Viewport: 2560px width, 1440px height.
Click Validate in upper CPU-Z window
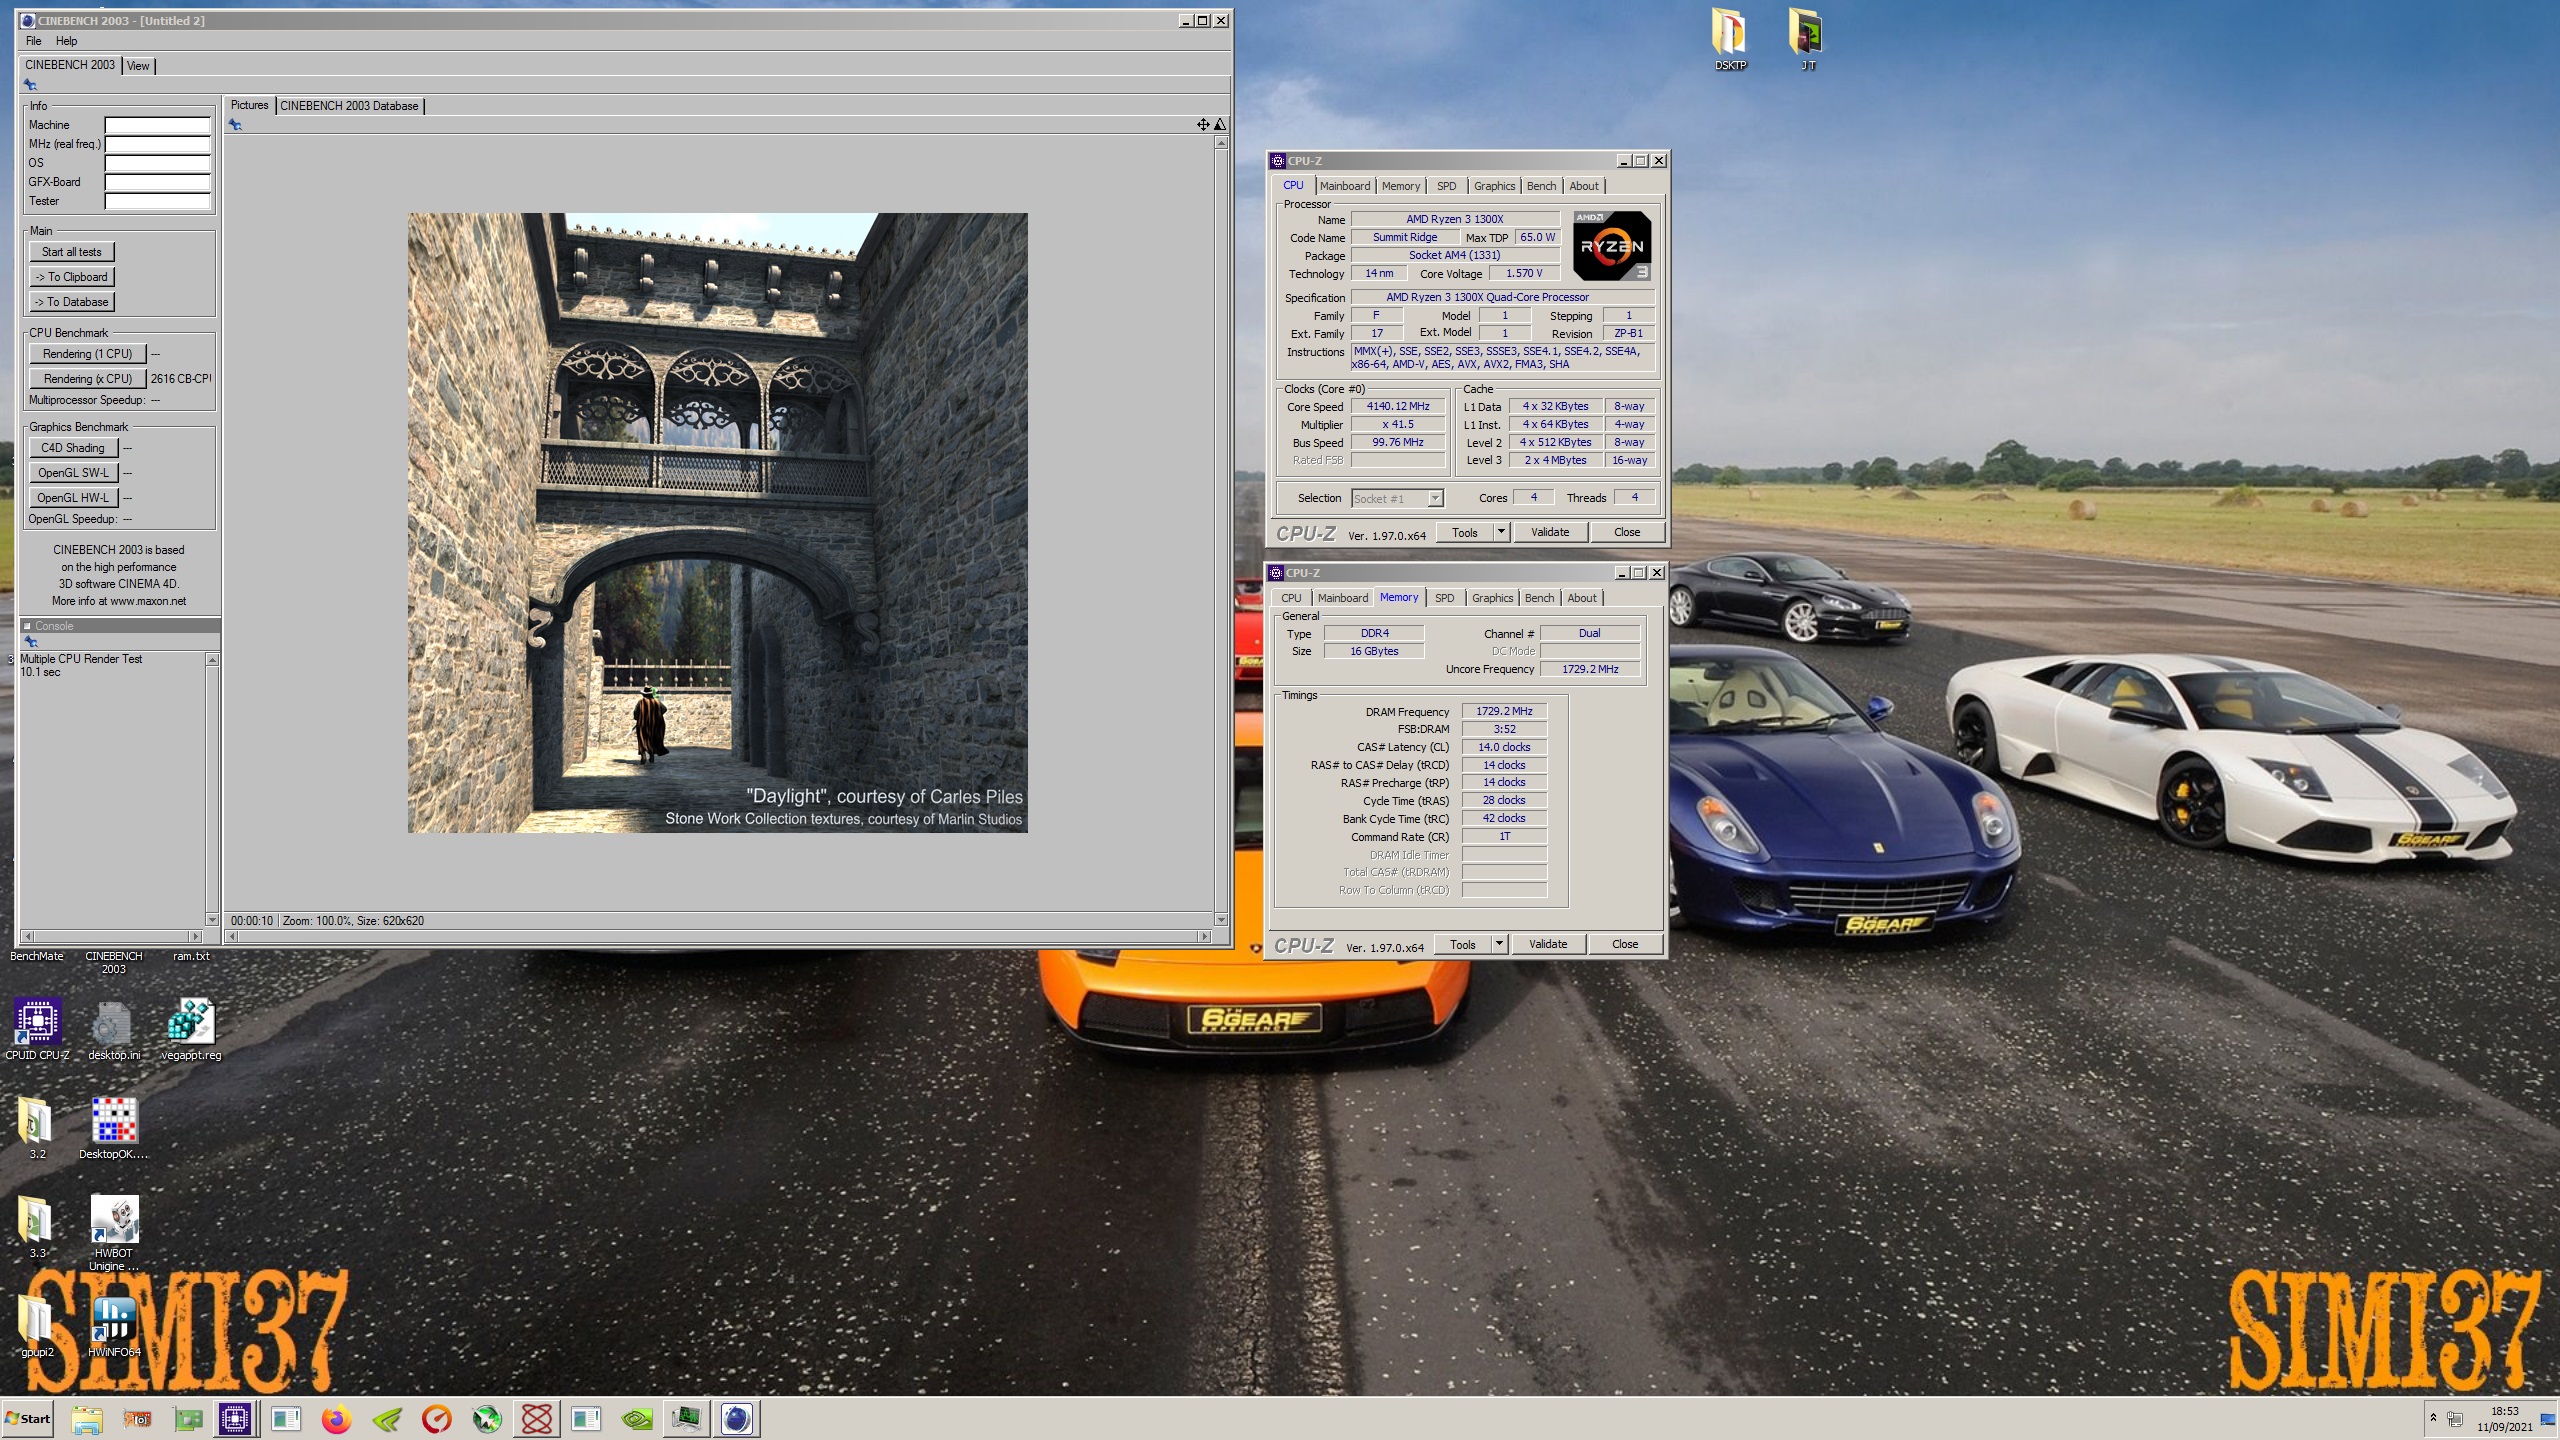pos(1549,532)
